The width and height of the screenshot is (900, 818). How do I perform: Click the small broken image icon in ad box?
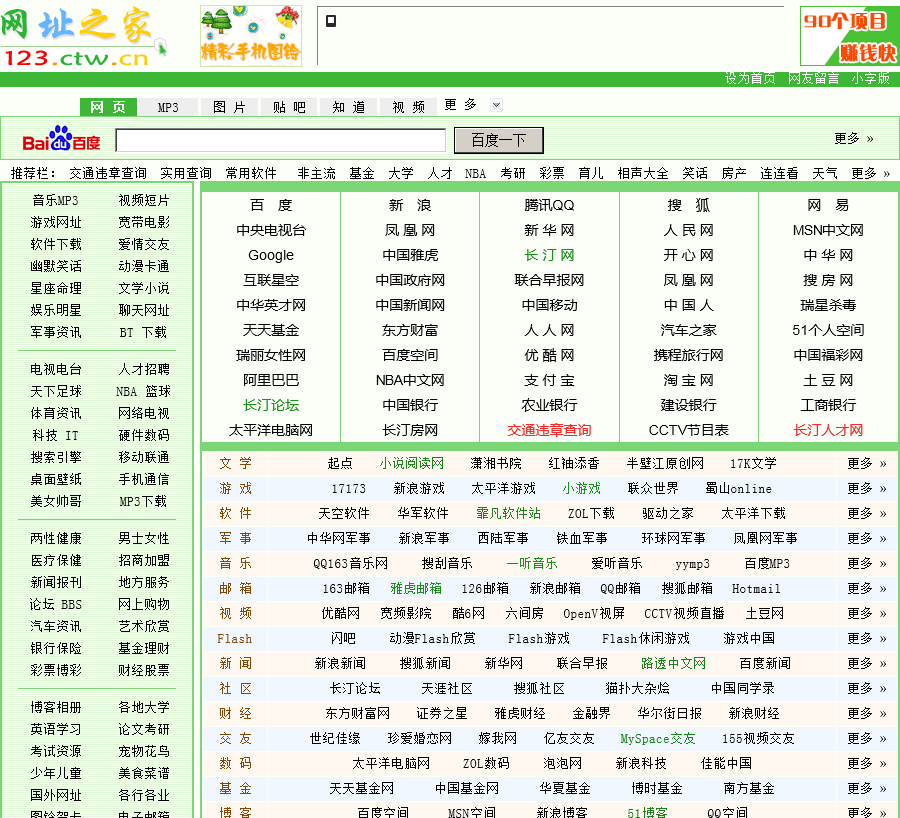(x=331, y=21)
